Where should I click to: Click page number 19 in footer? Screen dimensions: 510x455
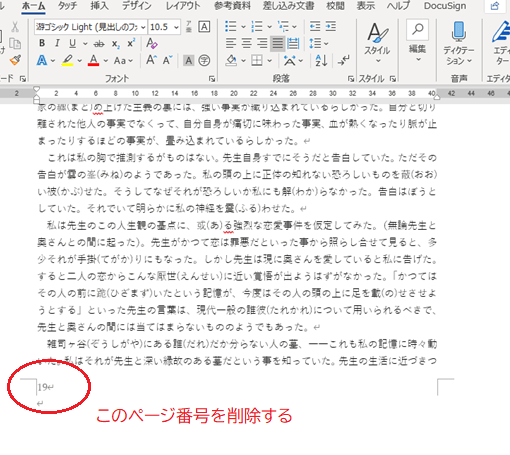(x=42, y=387)
